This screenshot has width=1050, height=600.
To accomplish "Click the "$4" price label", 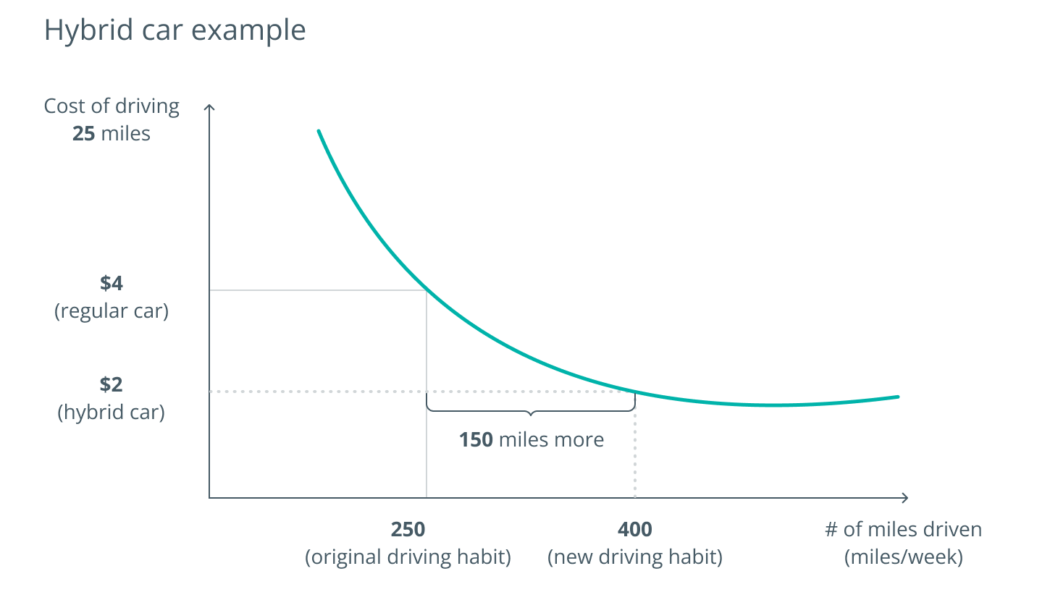I will 111,283.
